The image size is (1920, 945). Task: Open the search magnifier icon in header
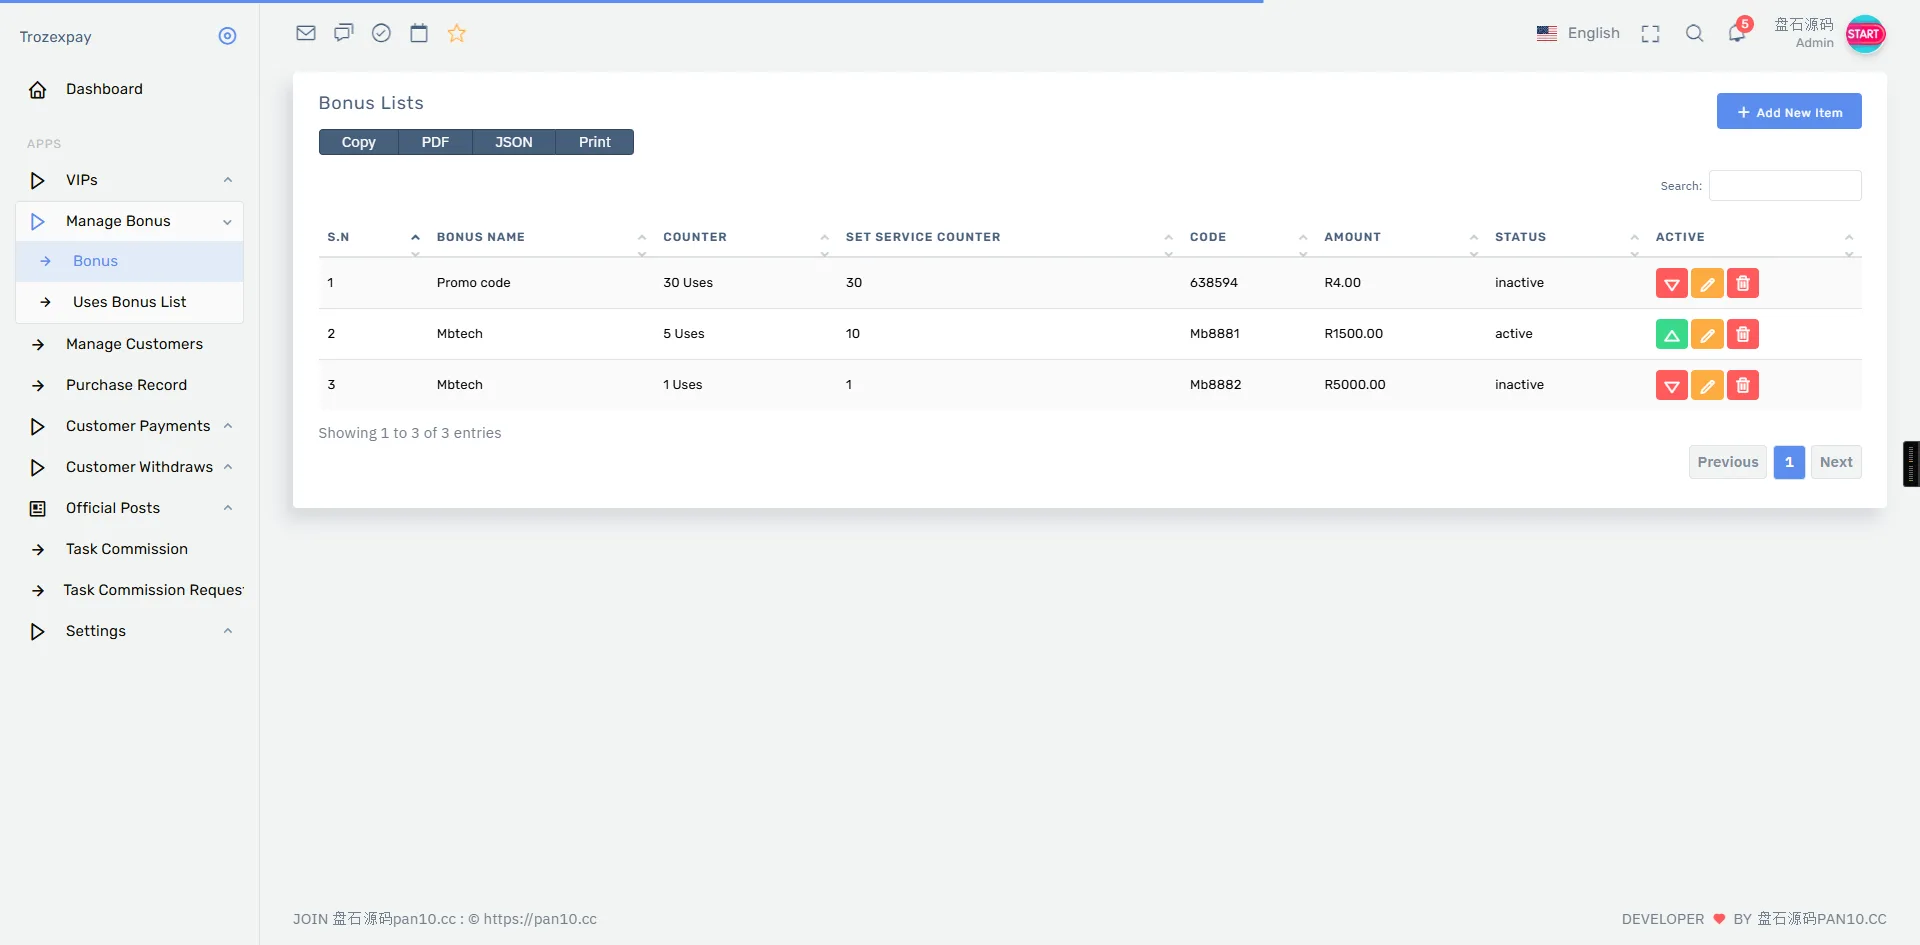[1694, 33]
